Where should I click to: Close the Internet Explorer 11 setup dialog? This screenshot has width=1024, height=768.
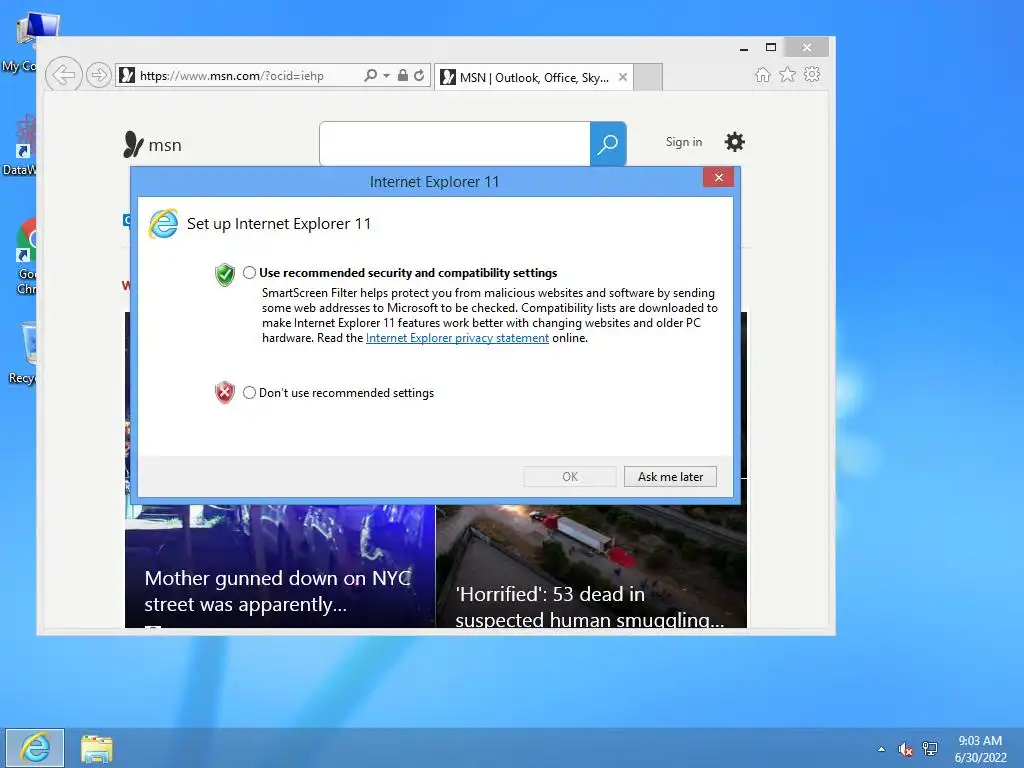[718, 177]
